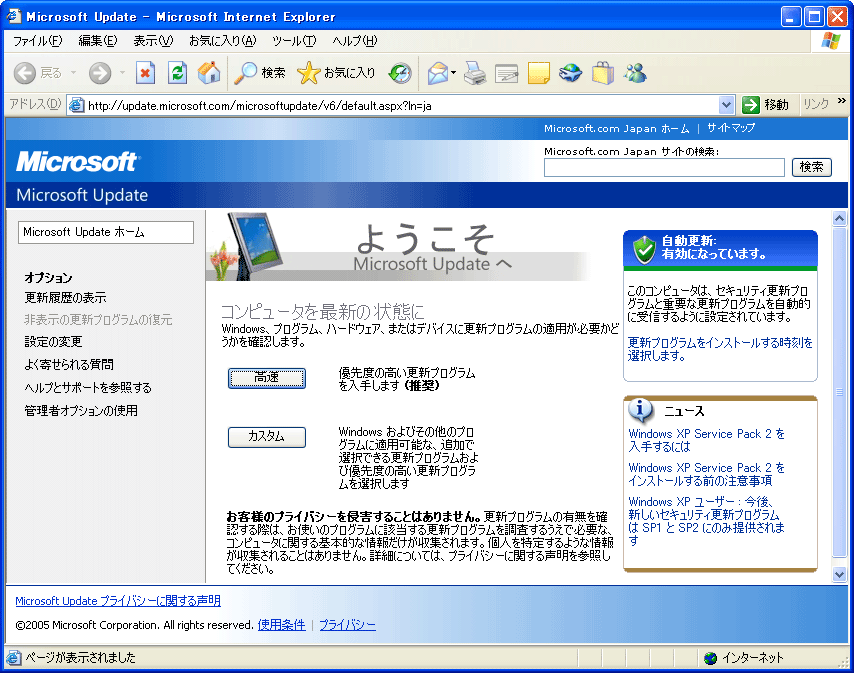Click the news information bubble icon
Screen dimensions: 854x673
[640, 410]
